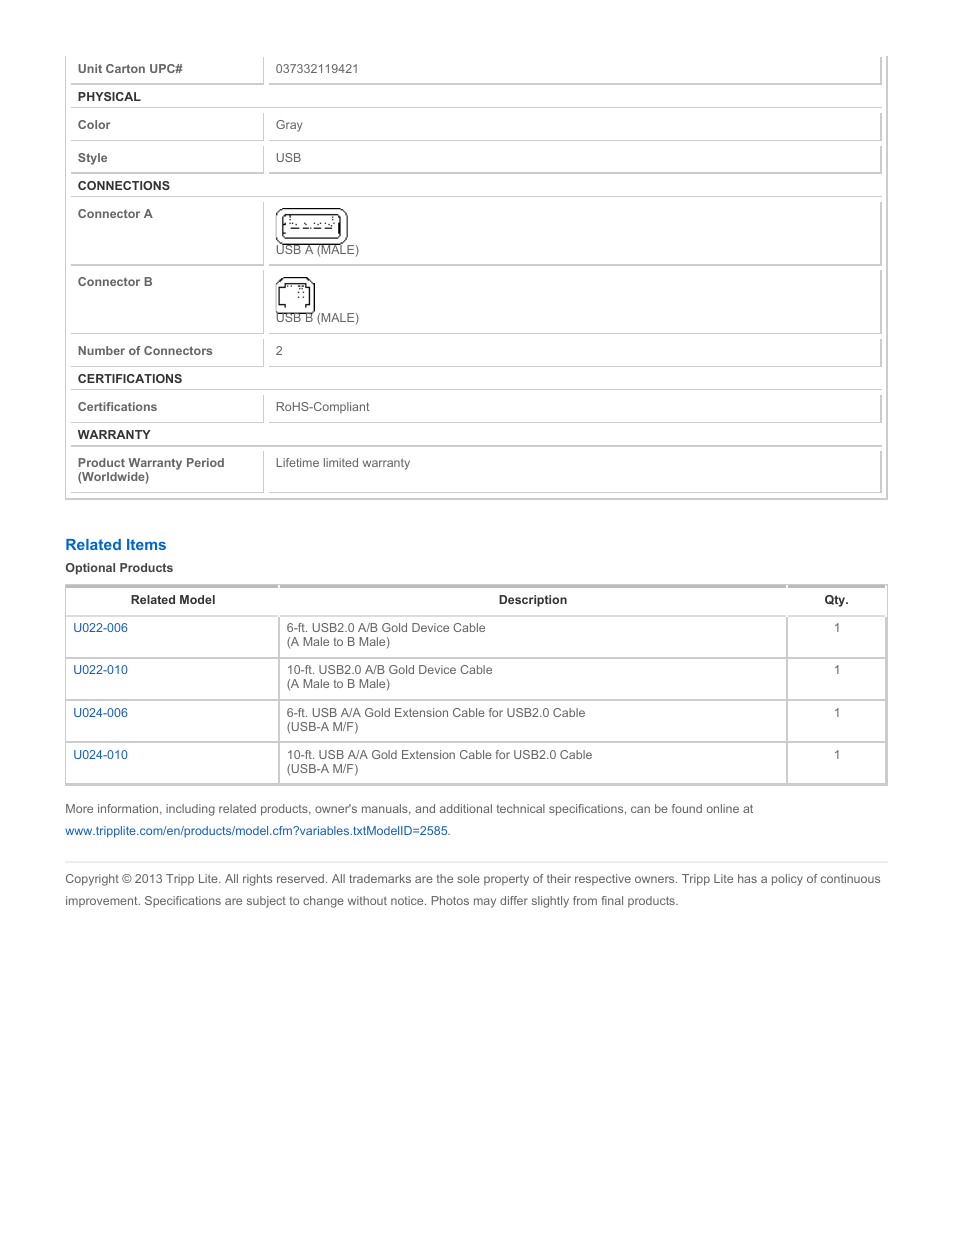954x1235 pixels.
Task: Click the Qty. column header
Action: pos(836,600)
